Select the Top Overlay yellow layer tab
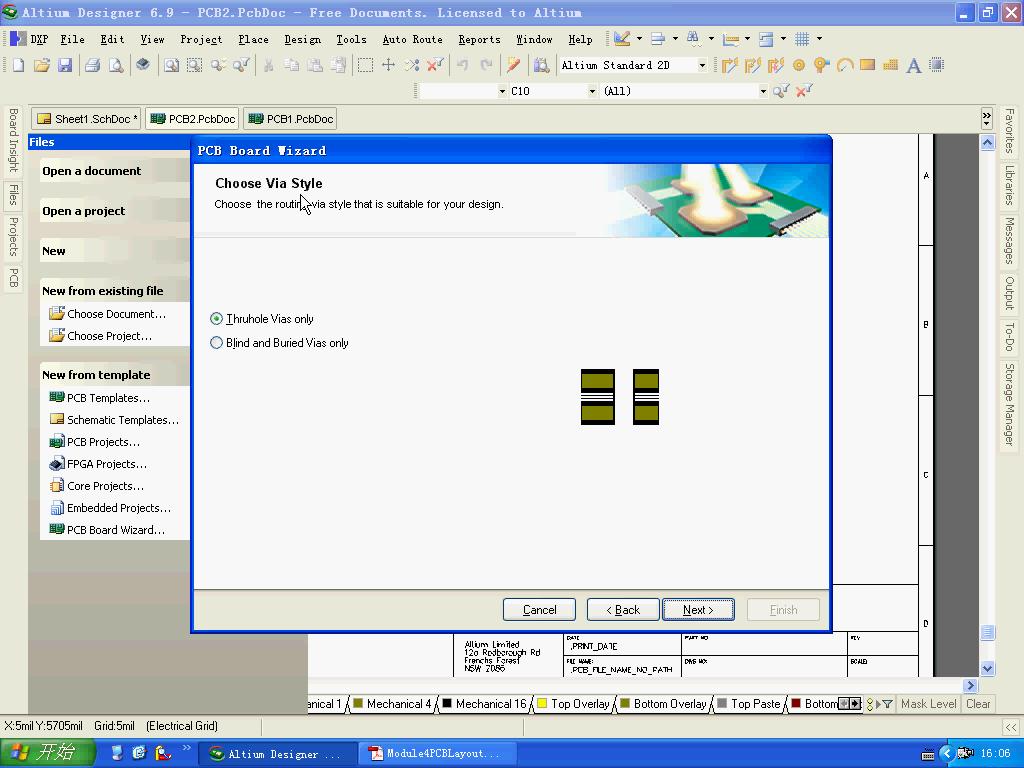 coord(573,703)
